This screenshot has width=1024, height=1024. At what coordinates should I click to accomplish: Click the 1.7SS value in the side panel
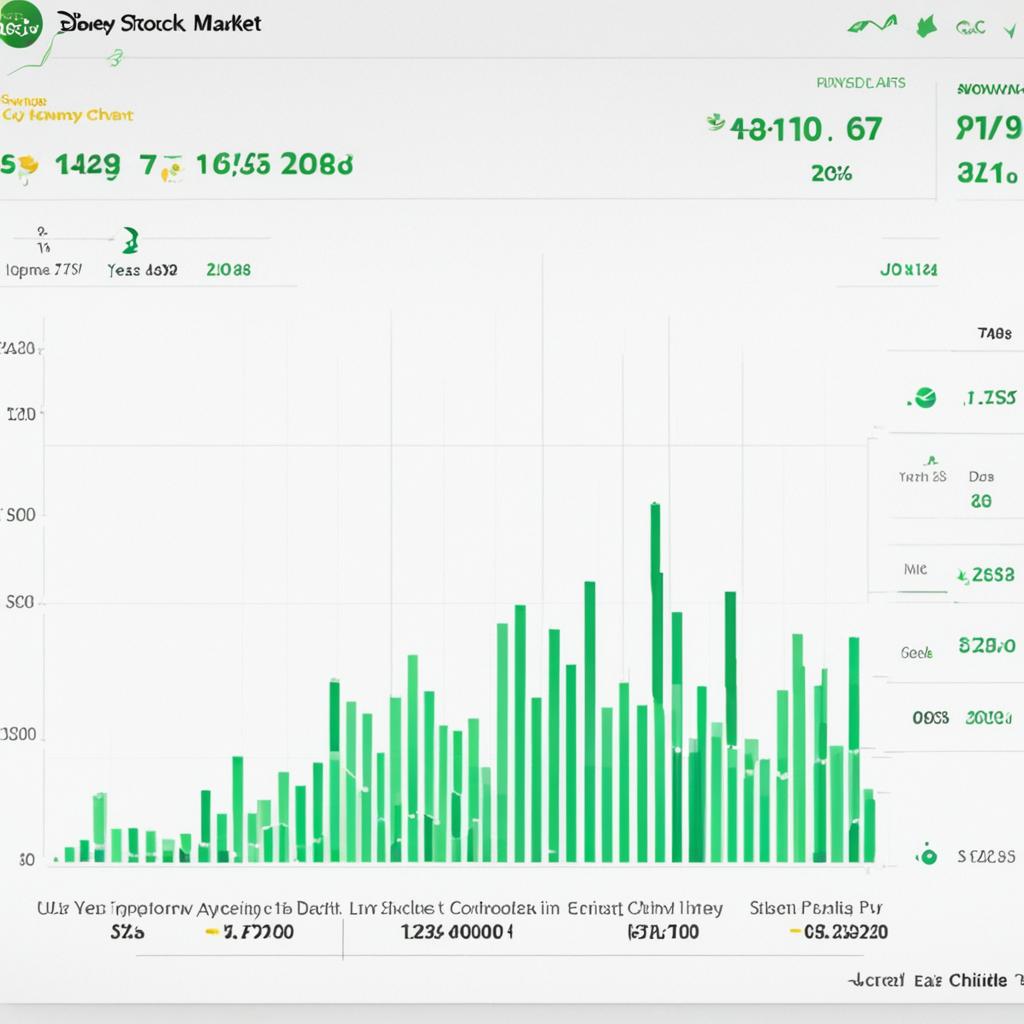(x=990, y=398)
